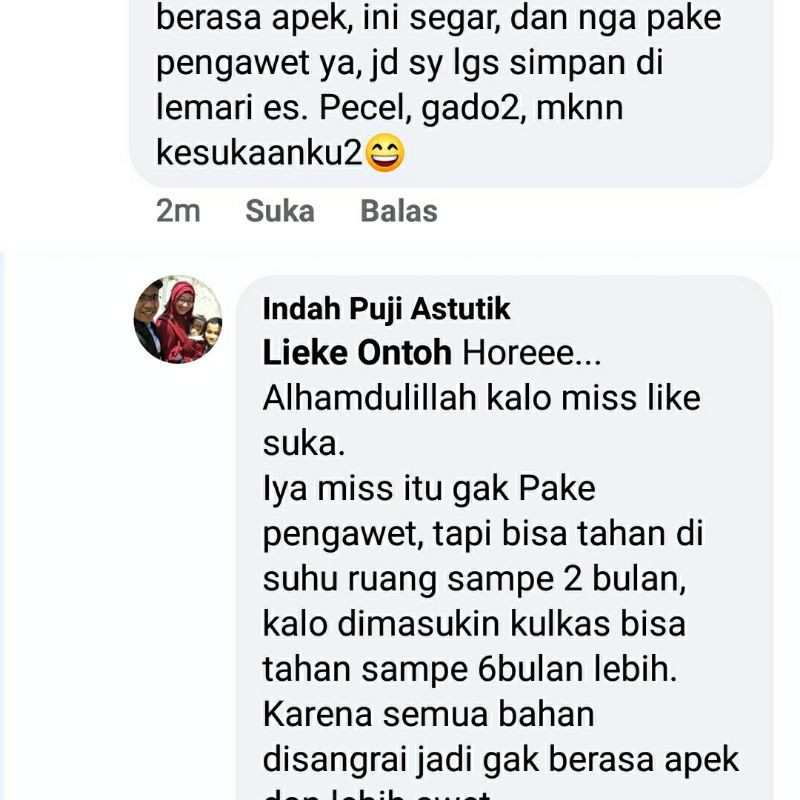Click the word 'Alhamdulillah' in the reply

(x=369, y=397)
